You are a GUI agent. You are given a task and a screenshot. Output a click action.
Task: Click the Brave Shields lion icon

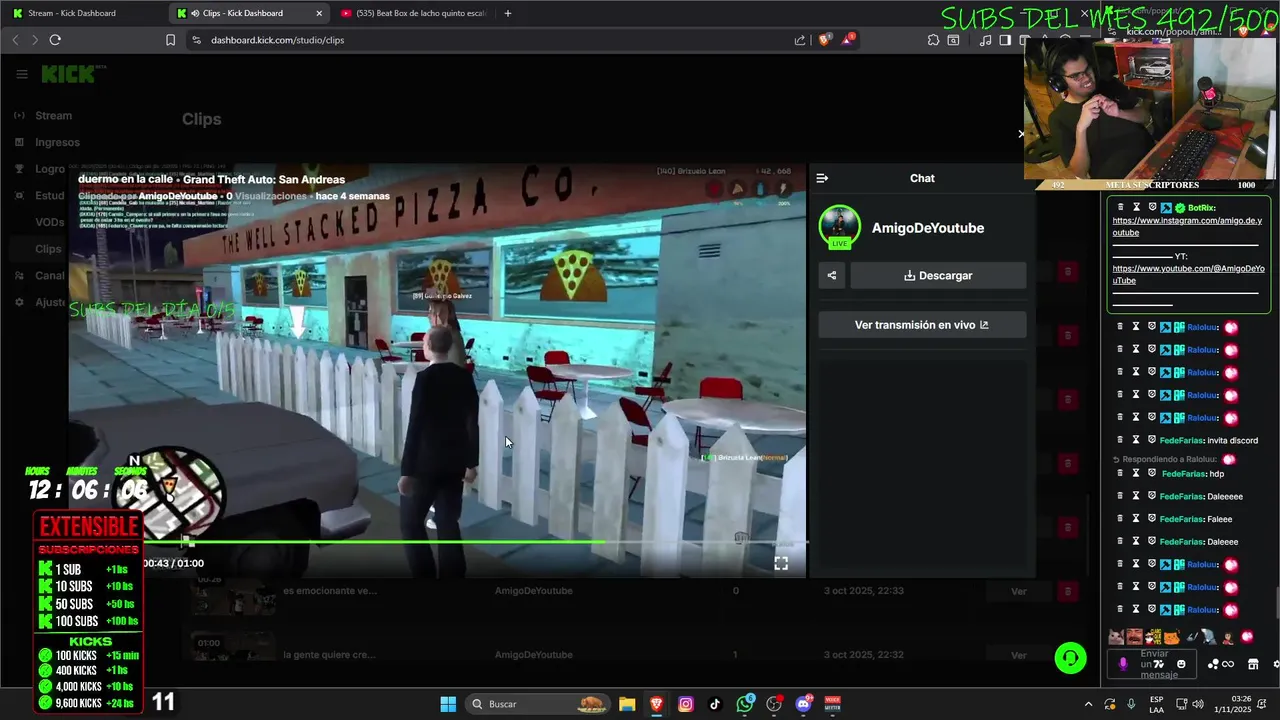[824, 40]
